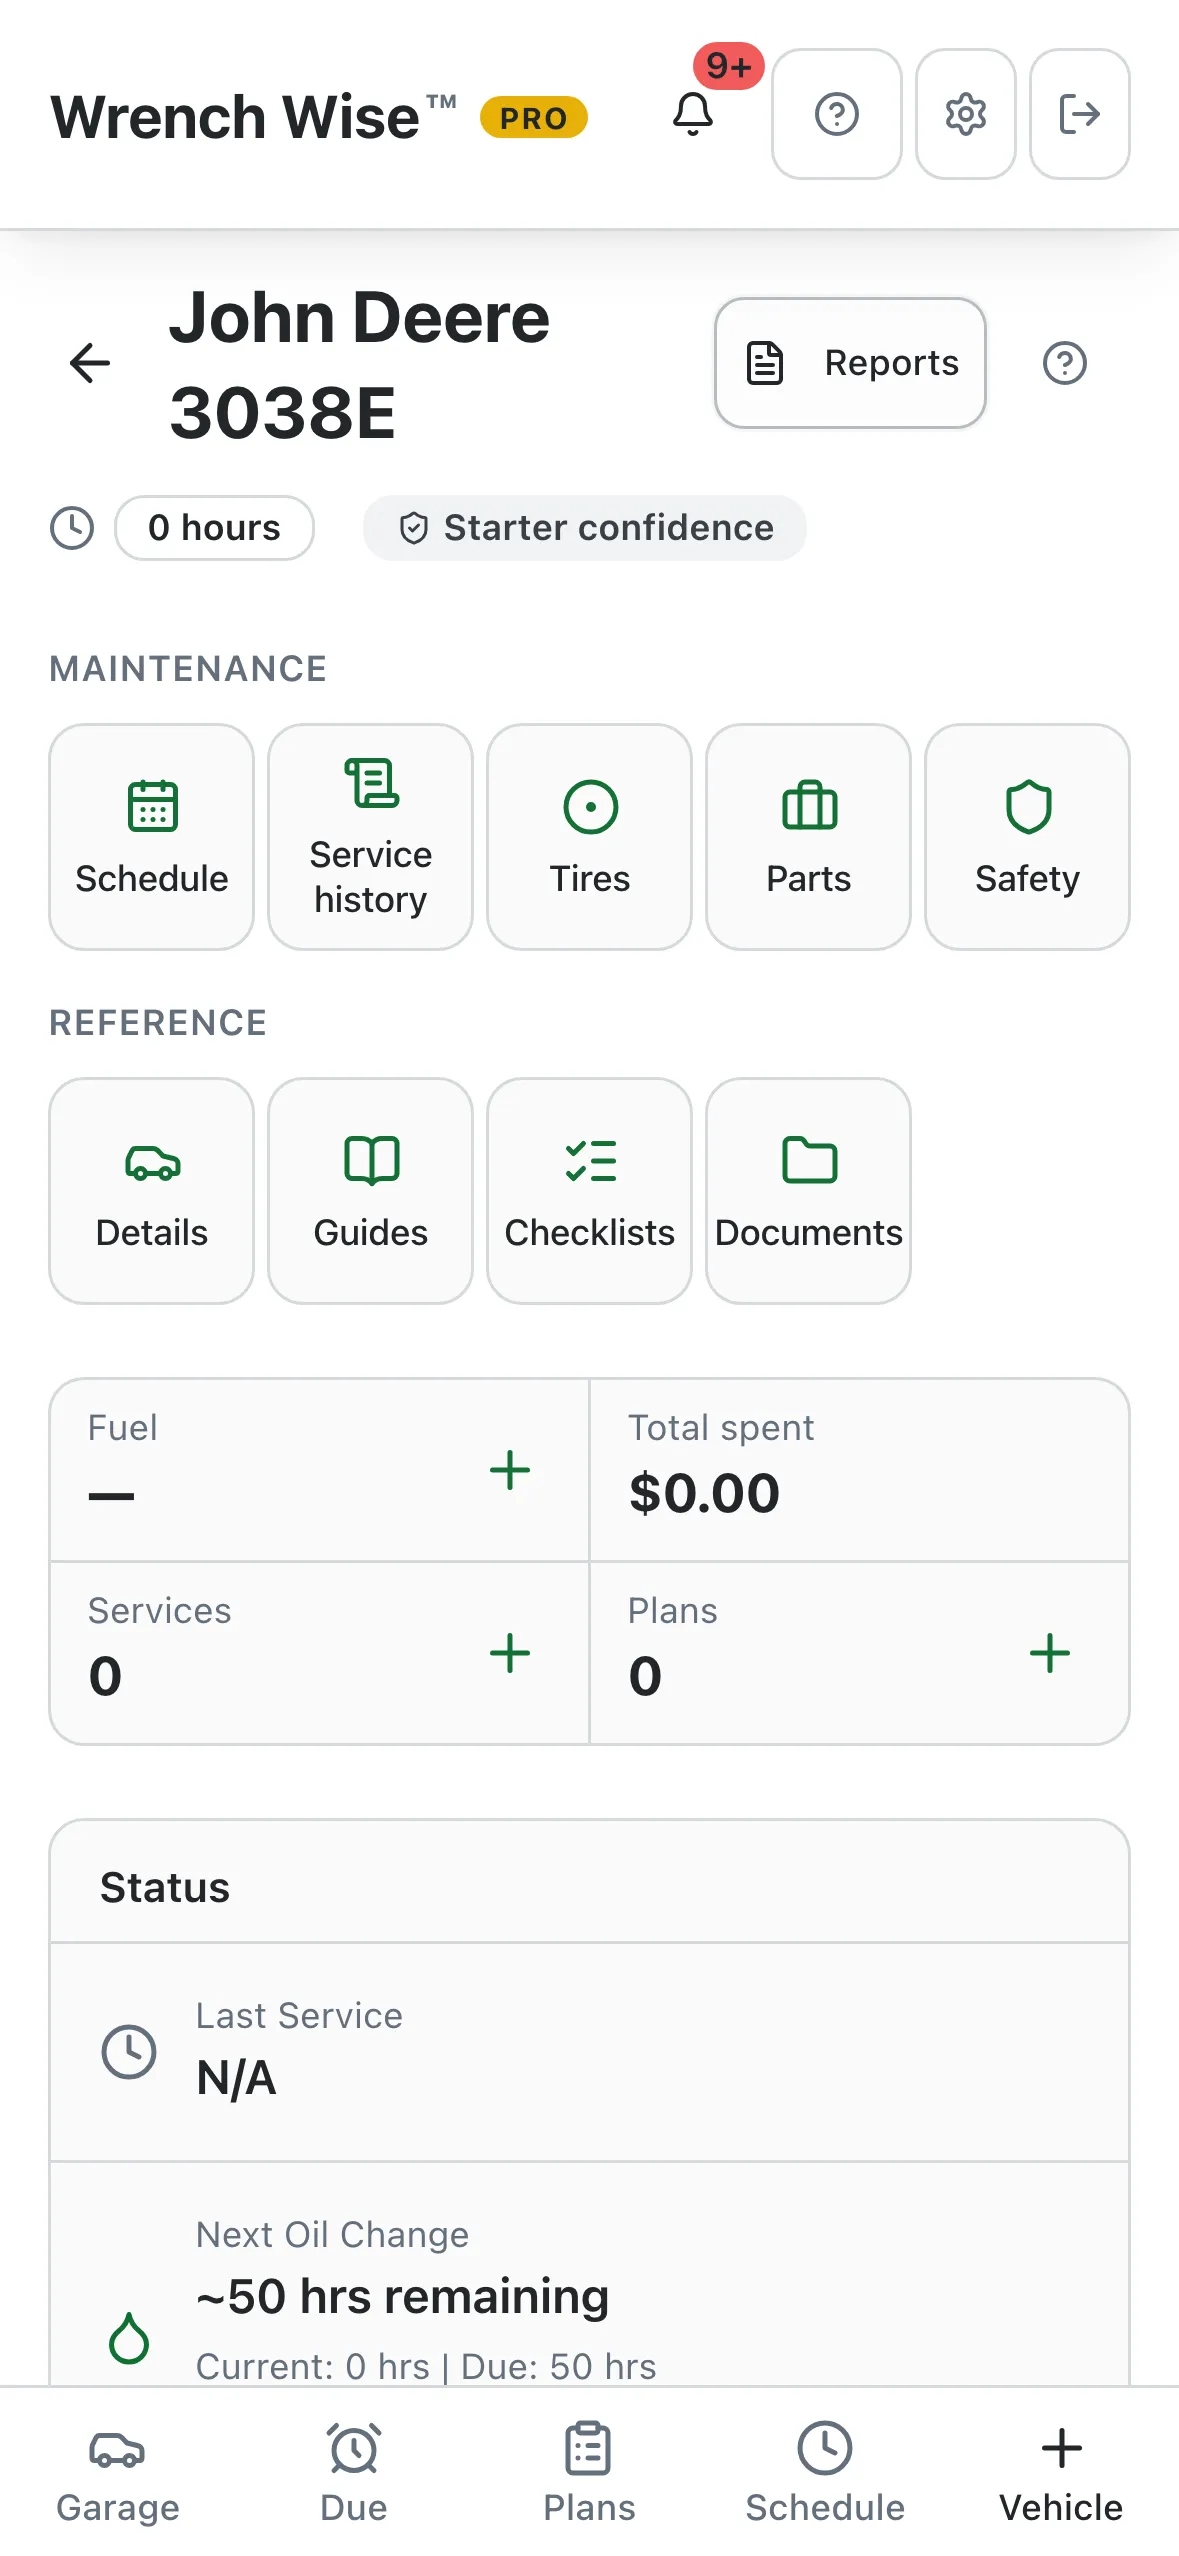Viewport: 1179px width, 2556px height.
Task: Click the PRO badge
Action: point(534,118)
